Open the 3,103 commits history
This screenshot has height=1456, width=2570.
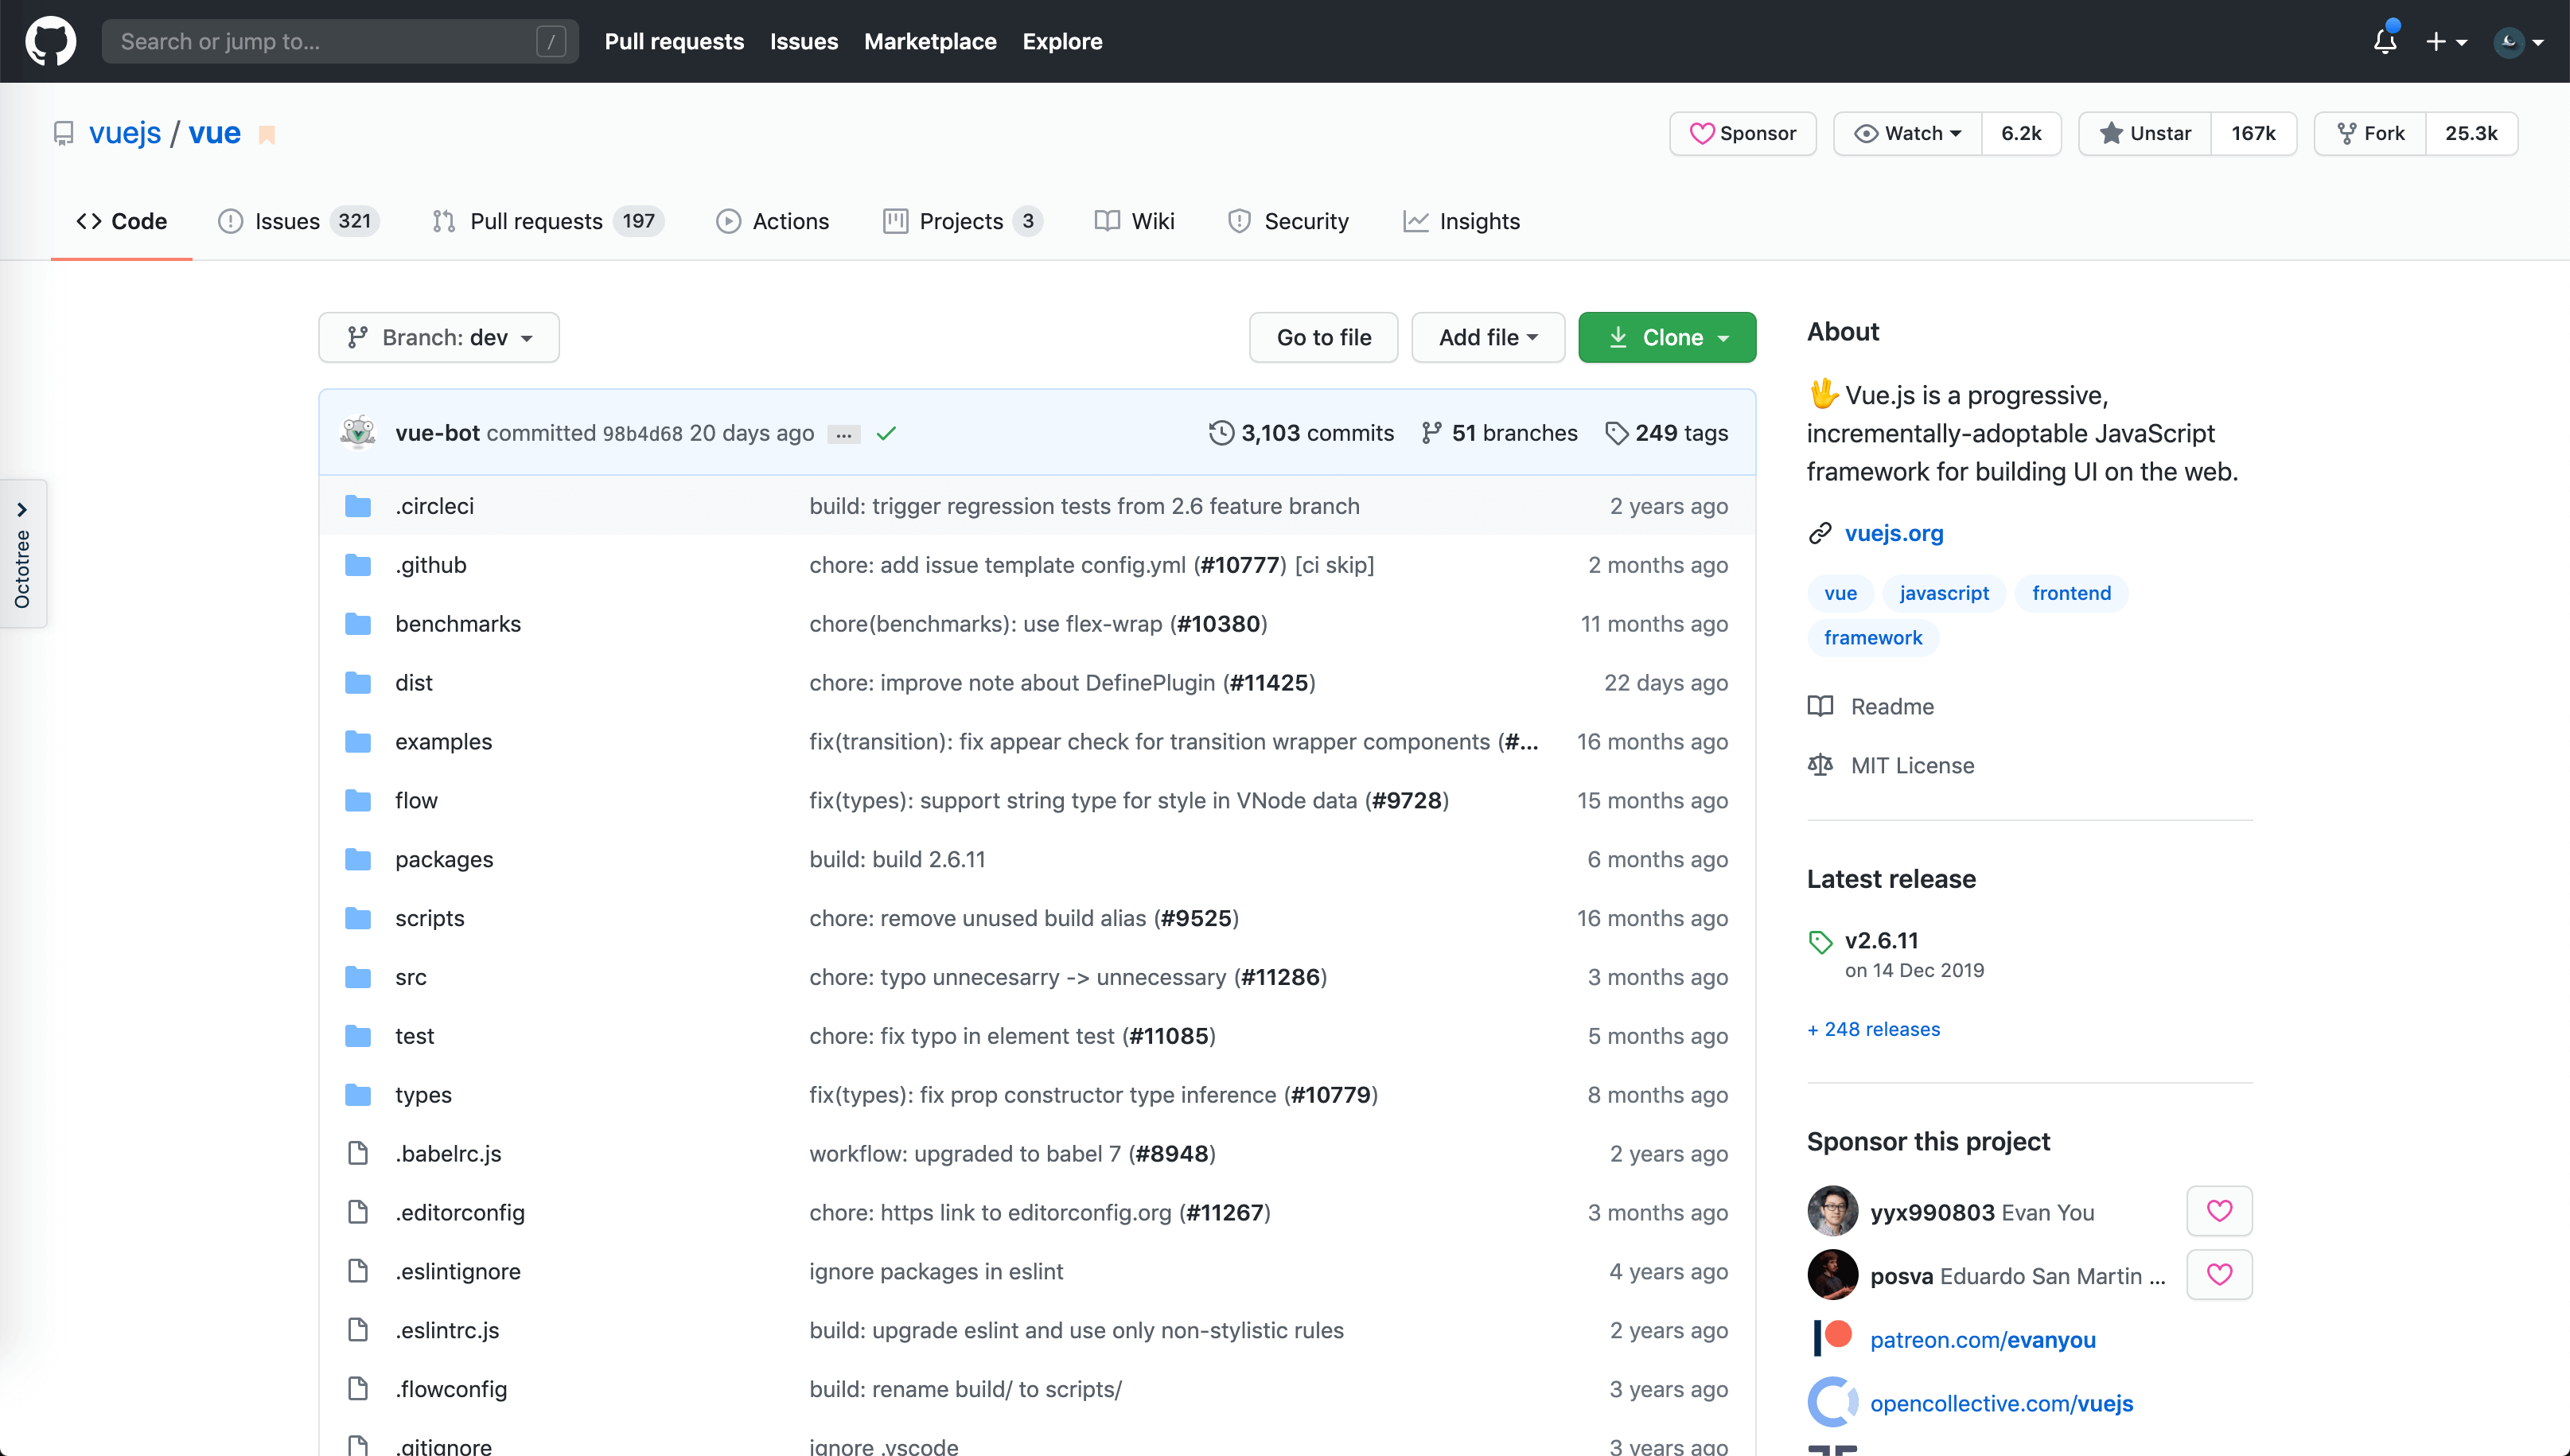pos(1301,433)
